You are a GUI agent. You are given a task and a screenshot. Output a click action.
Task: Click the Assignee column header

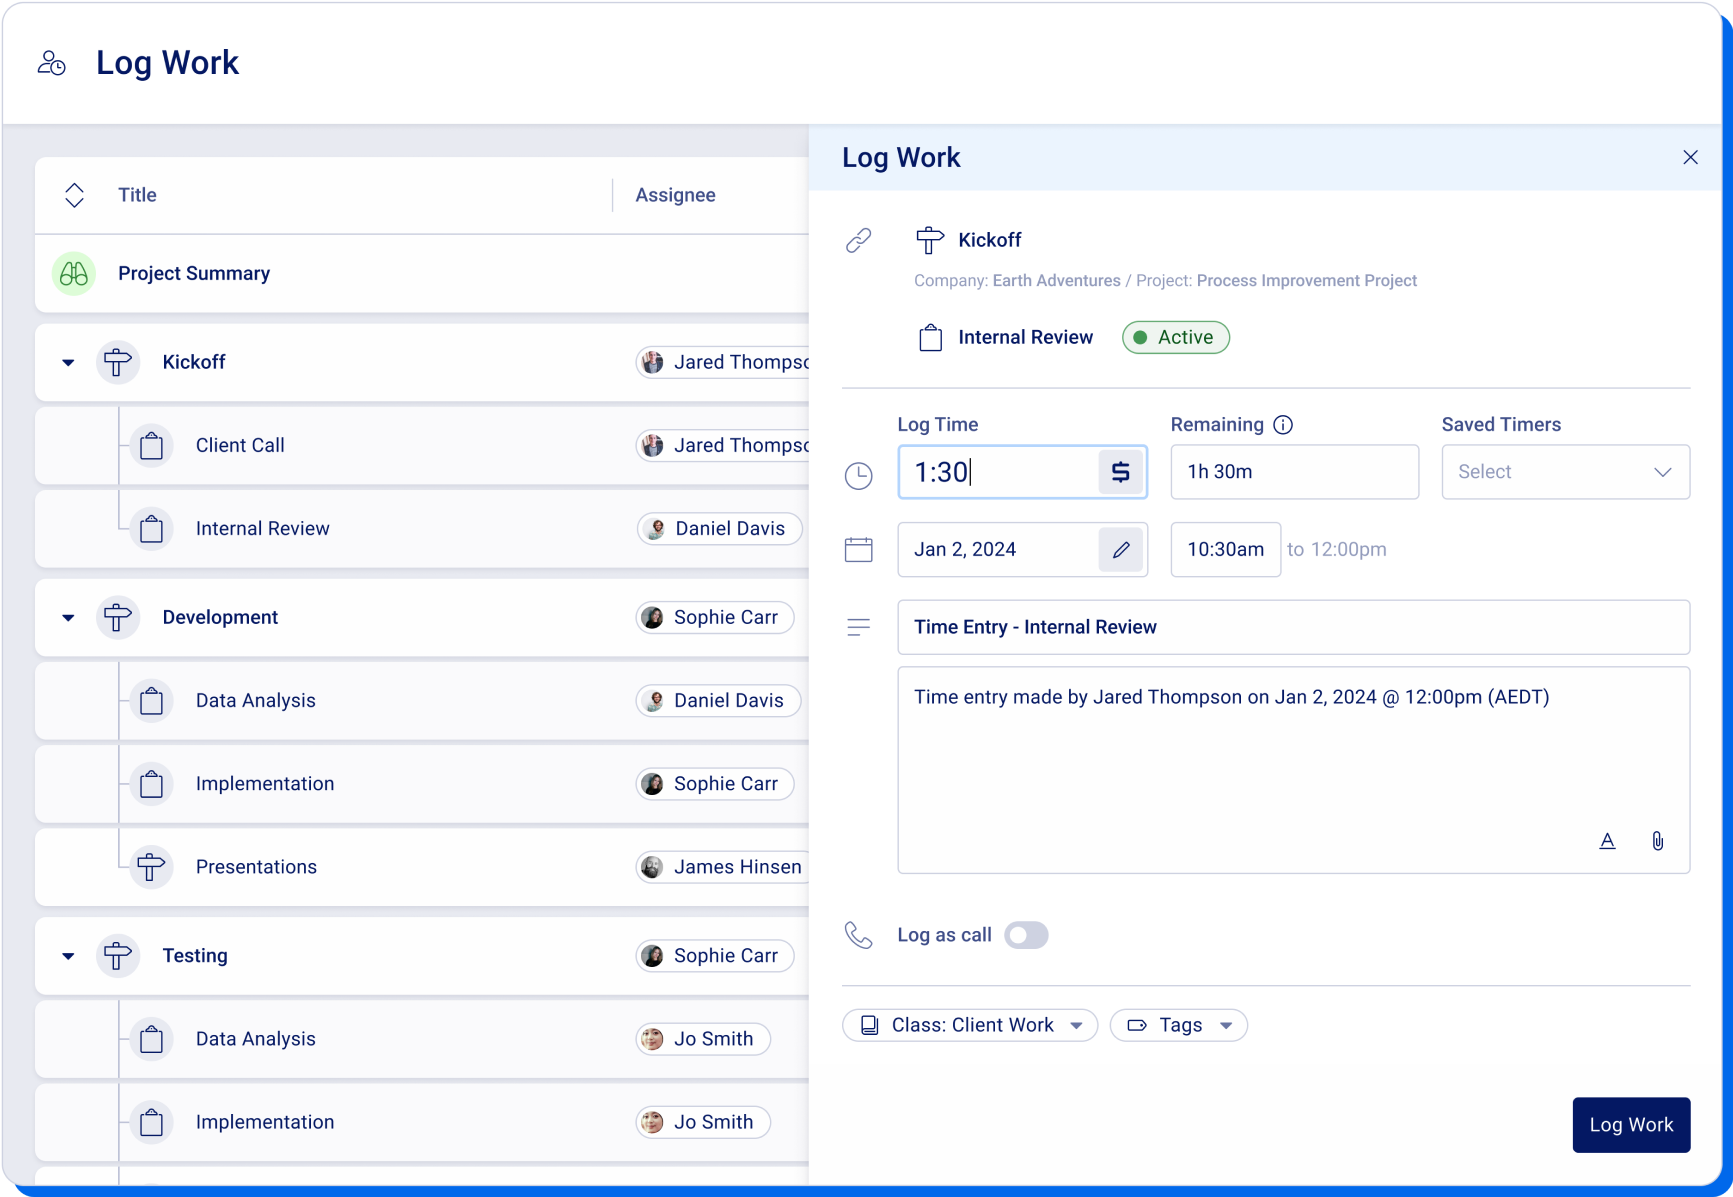676,195
